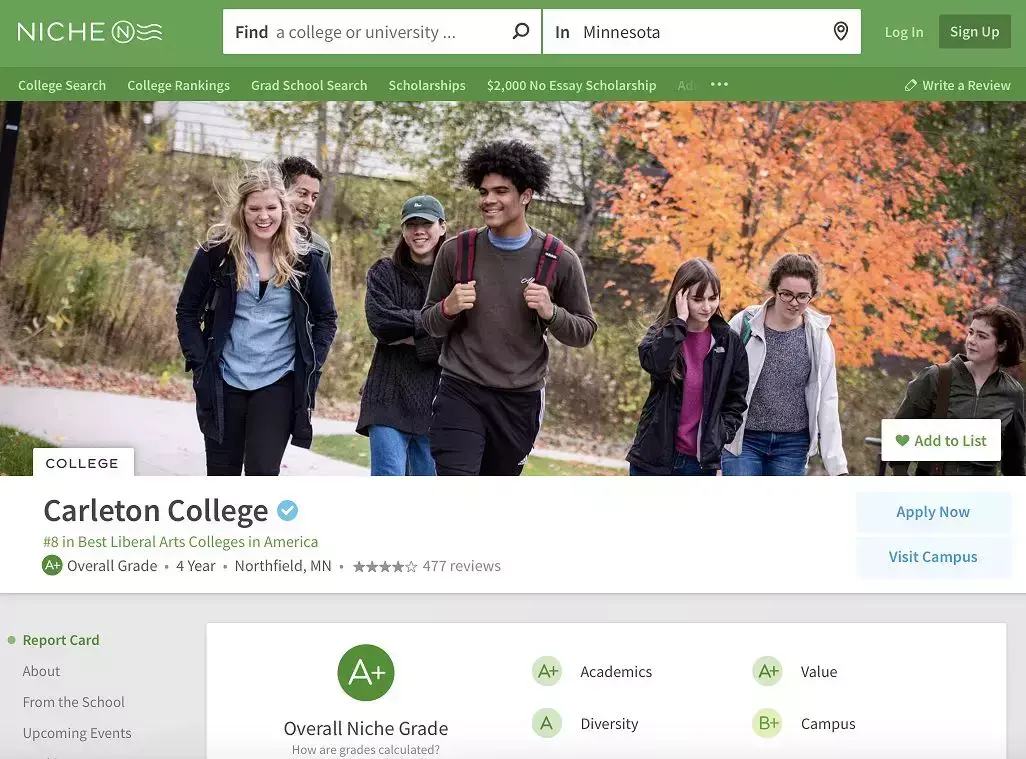
Task: Open the Best Liberal Arts Colleges ranking link
Action: [x=181, y=542]
